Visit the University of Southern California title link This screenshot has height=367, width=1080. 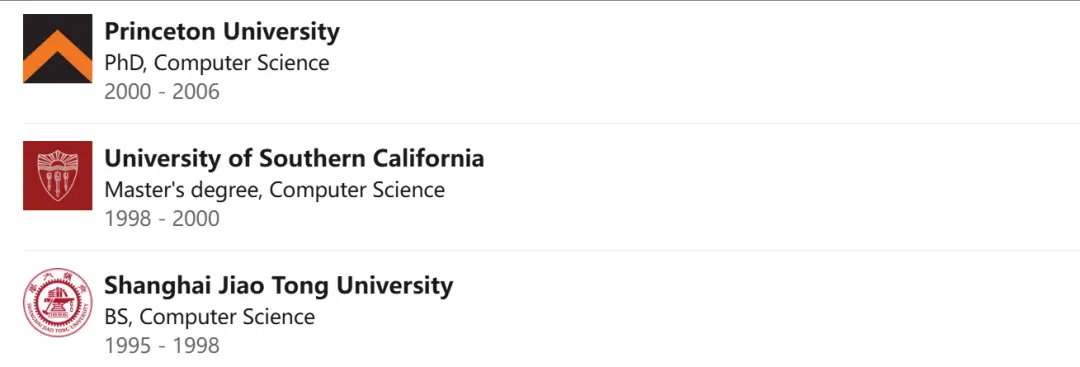click(294, 159)
